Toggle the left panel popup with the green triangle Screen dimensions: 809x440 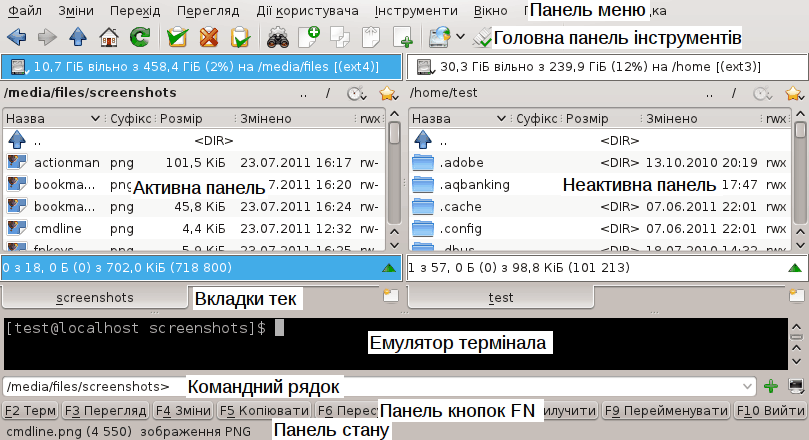click(x=388, y=268)
